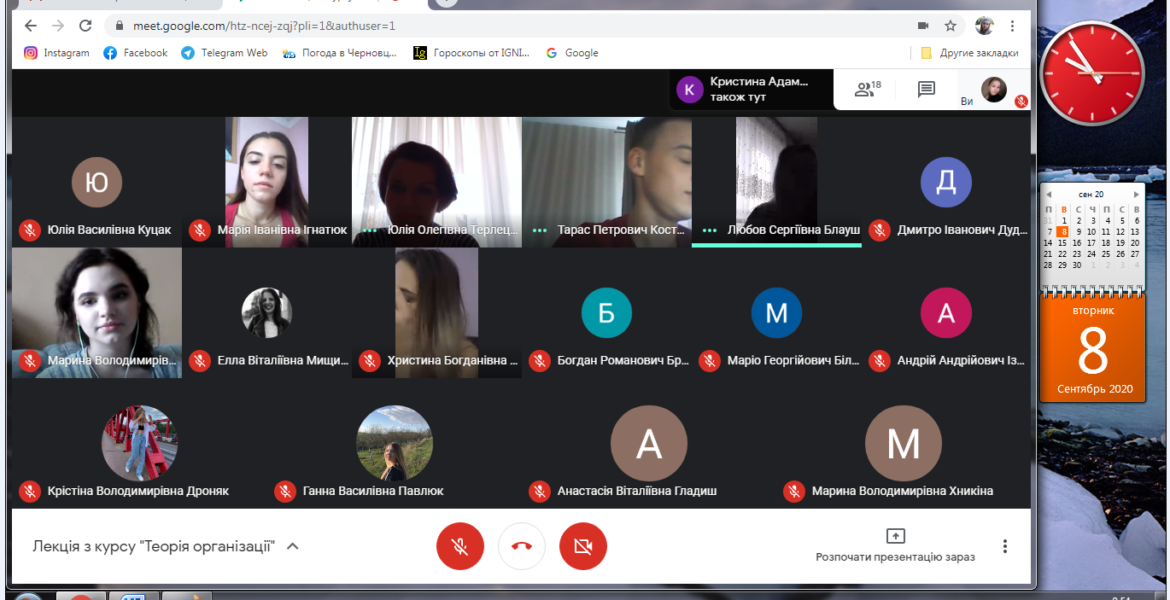Click the speaking dots on Любов Сергіївна Блауш
This screenshot has width=1170, height=600.
coord(710,230)
